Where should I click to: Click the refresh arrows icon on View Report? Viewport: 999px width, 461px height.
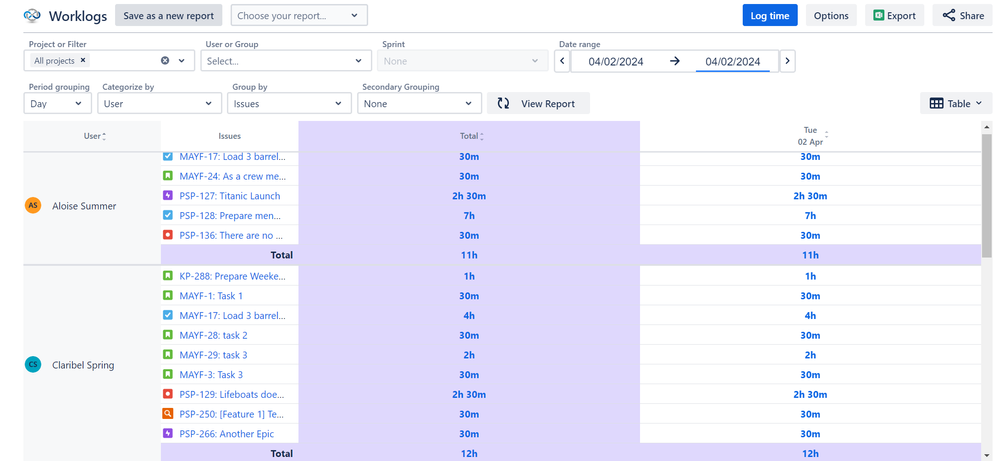pyautogui.click(x=503, y=103)
